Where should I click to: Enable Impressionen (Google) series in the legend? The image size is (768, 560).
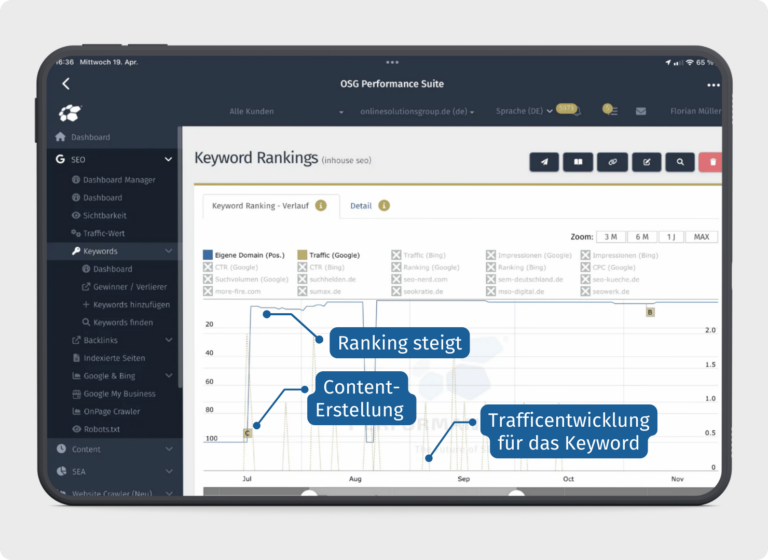(x=529, y=255)
